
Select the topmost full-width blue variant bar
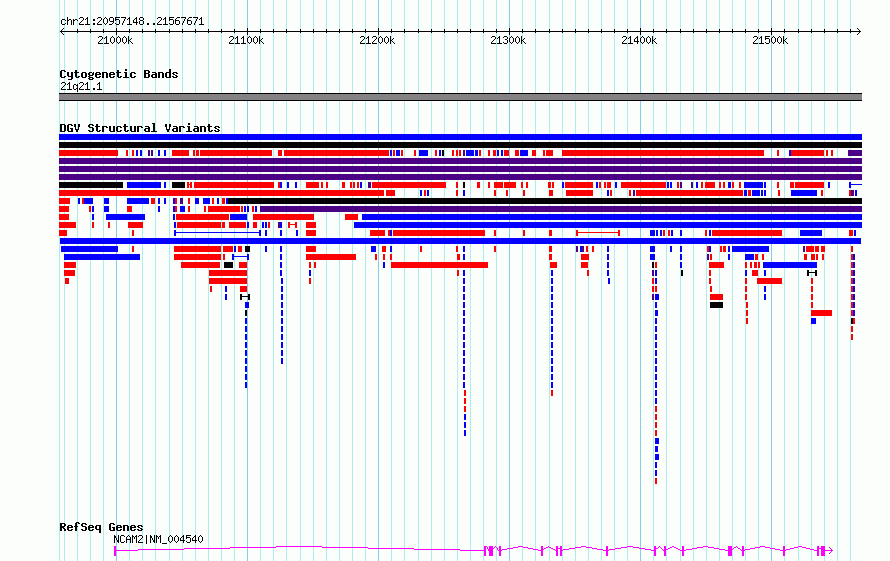[x=460, y=137]
